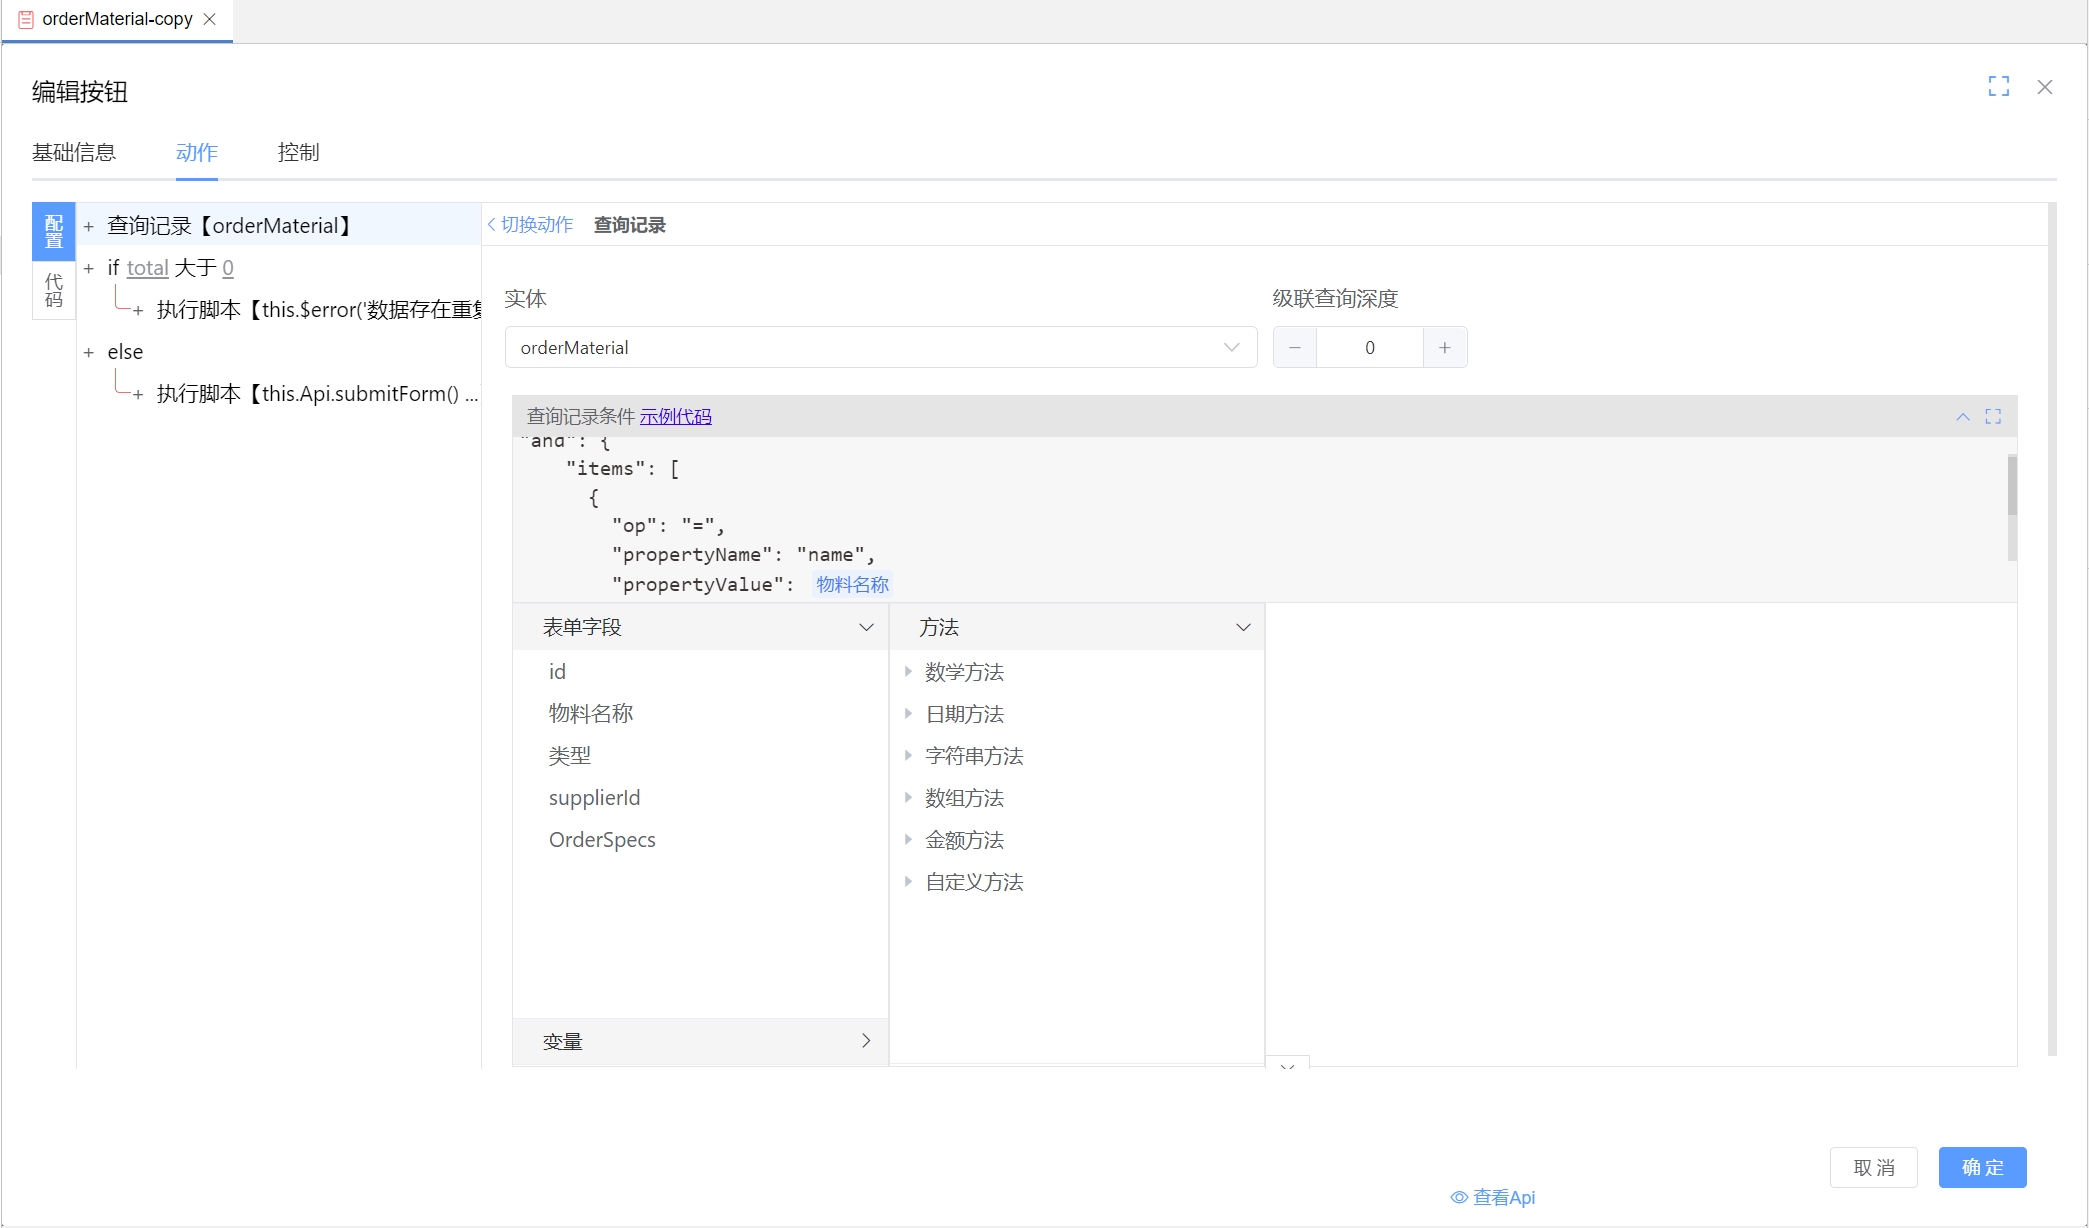Select the 配置 sidebar tab

(53, 231)
